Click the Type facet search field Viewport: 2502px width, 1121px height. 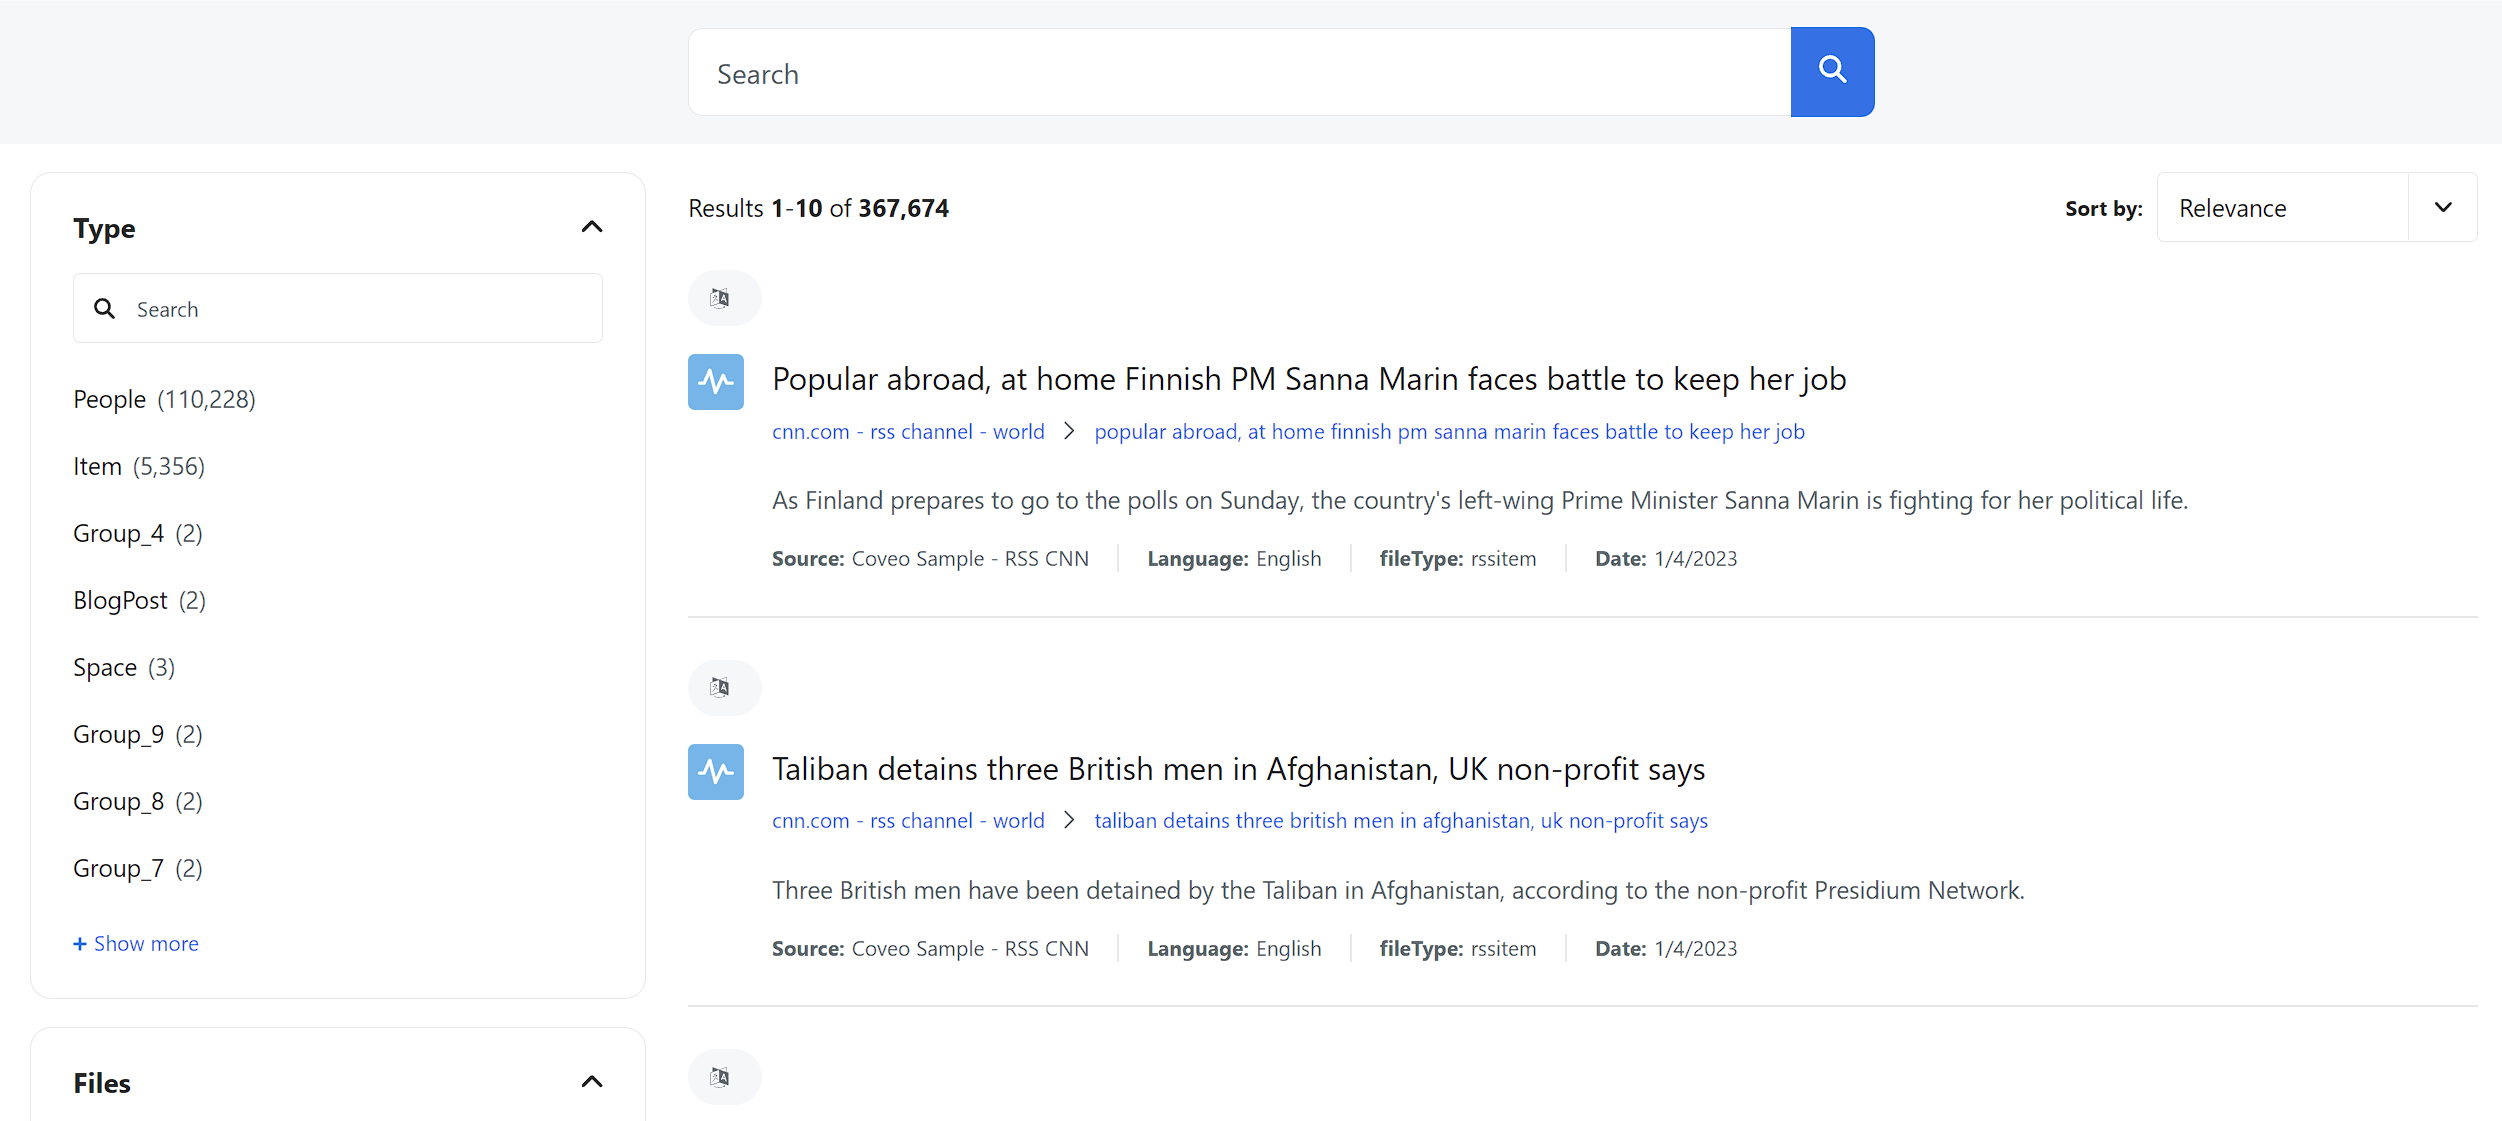click(x=338, y=309)
